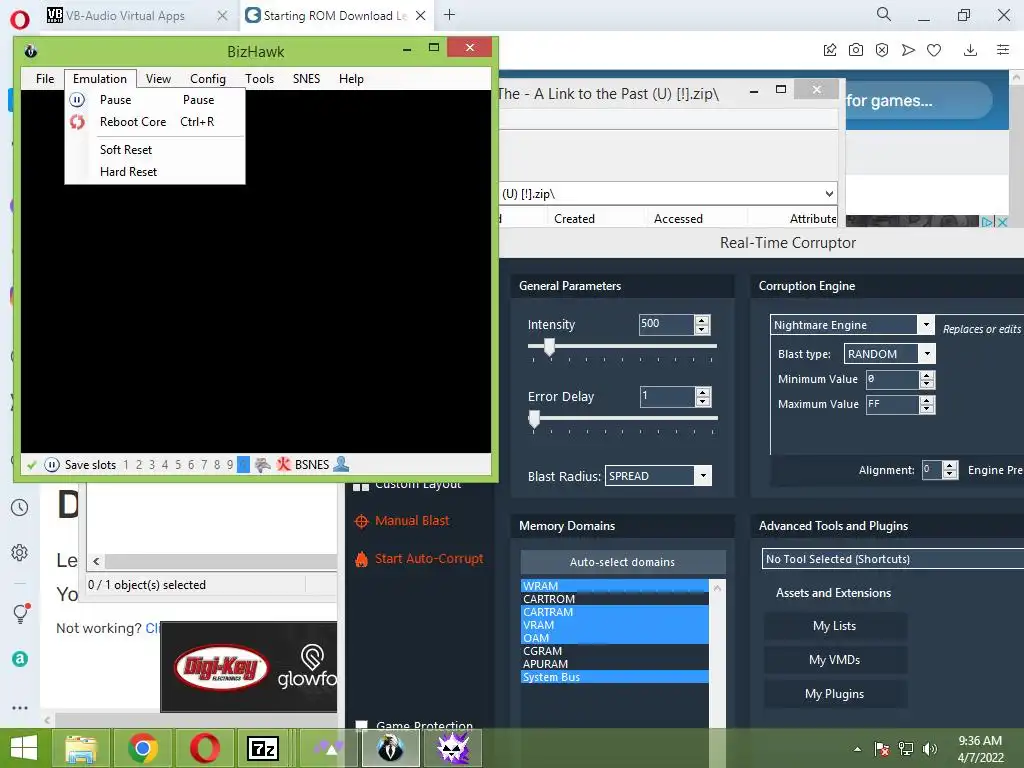The width and height of the screenshot is (1024, 768).
Task: Search tabs with magnifier icon
Action: point(884,14)
